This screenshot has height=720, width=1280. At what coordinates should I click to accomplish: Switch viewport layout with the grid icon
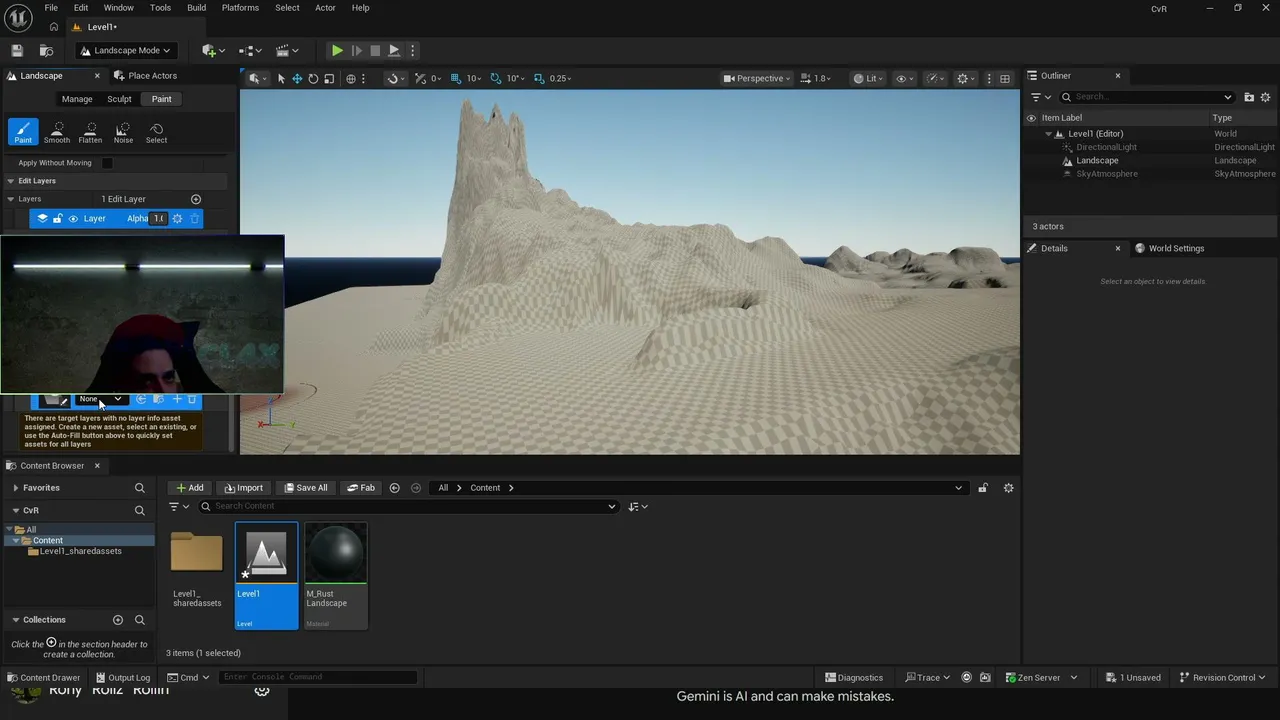[x=1005, y=78]
